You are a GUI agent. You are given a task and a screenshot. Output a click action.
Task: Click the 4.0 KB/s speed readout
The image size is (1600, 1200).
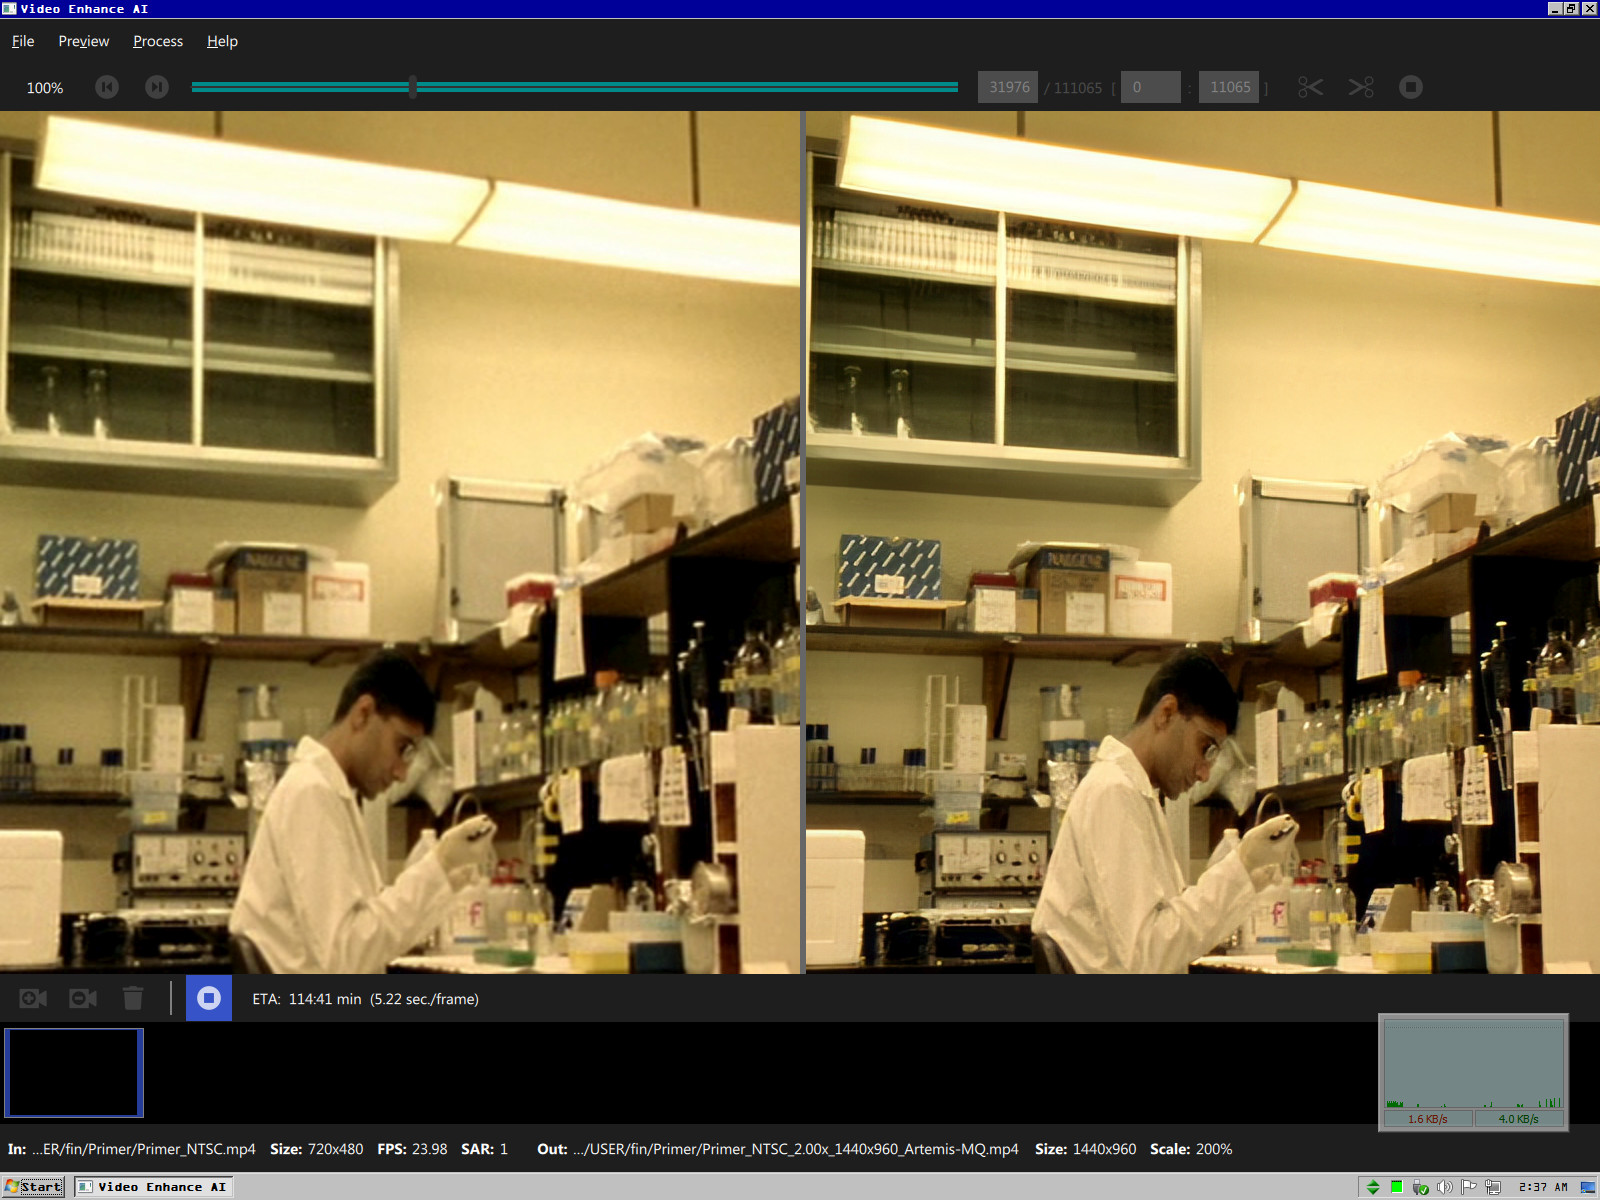(x=1518, y=1119)
